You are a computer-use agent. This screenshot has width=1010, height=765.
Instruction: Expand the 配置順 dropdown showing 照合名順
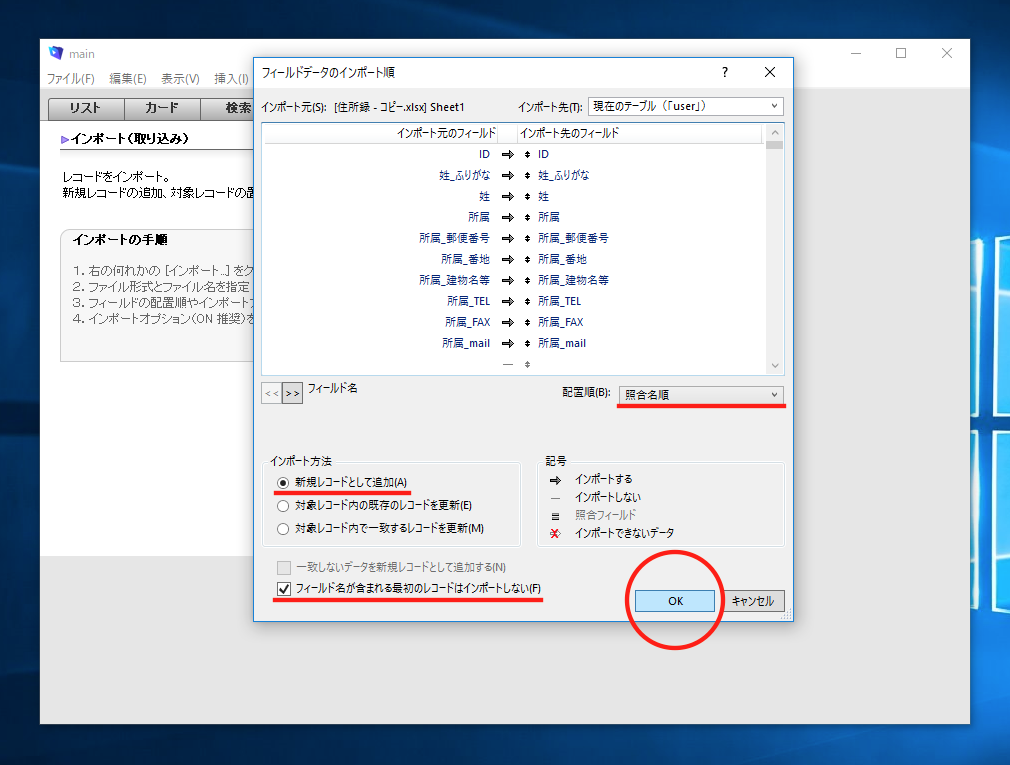pyautogui.click(x=701, y=395)
